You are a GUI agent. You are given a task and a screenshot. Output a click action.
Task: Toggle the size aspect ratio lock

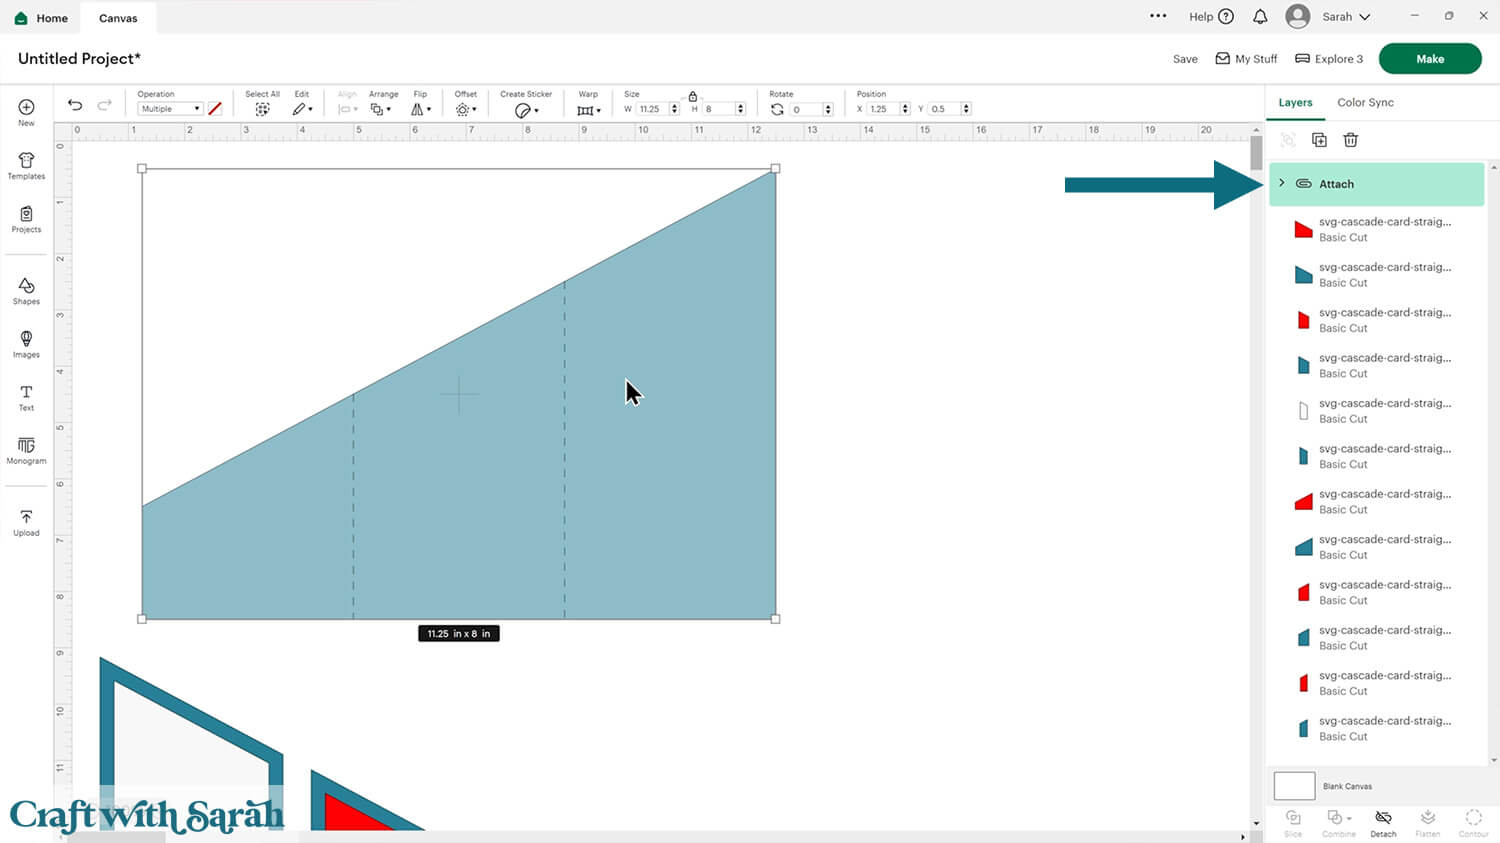[692, 96]
